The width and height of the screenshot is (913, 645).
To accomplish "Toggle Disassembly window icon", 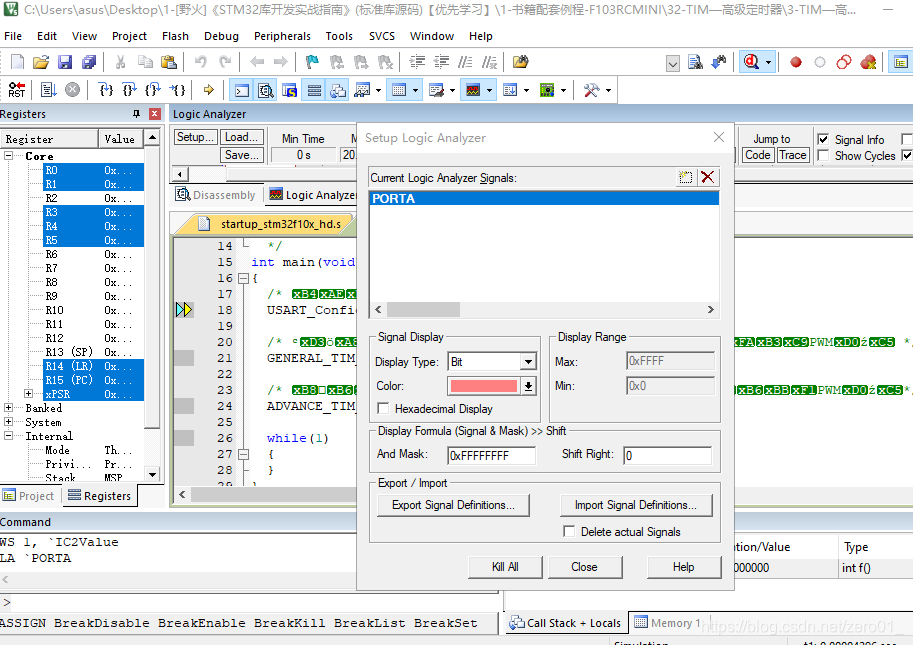I will click(x=266, y=90).
